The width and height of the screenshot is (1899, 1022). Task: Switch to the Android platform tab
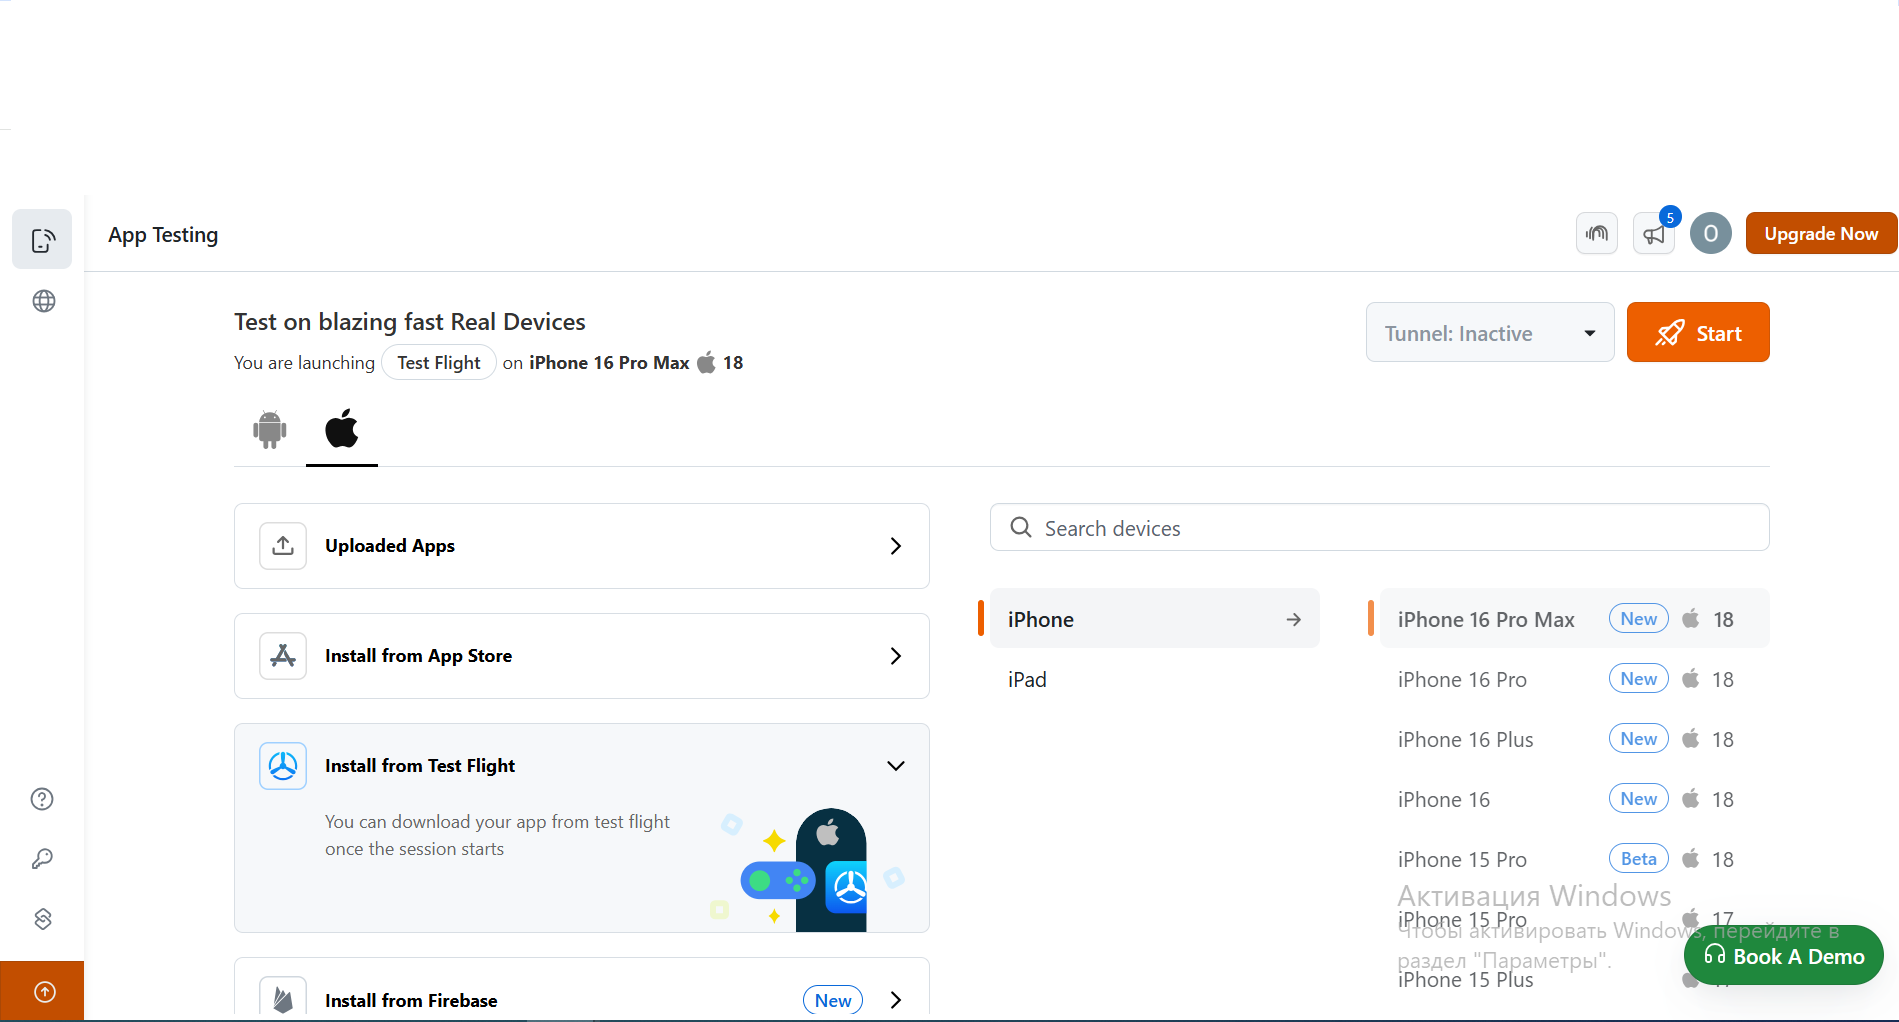point(270,430)
